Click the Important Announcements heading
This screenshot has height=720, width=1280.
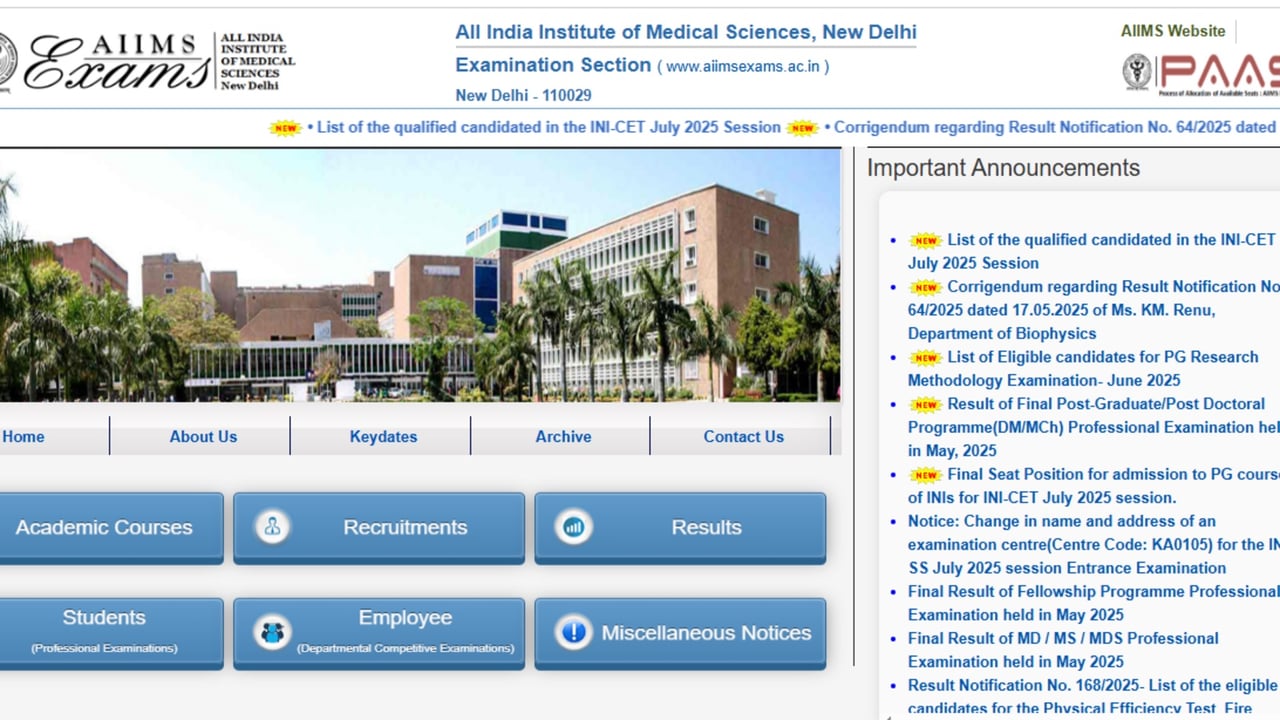1003,168
